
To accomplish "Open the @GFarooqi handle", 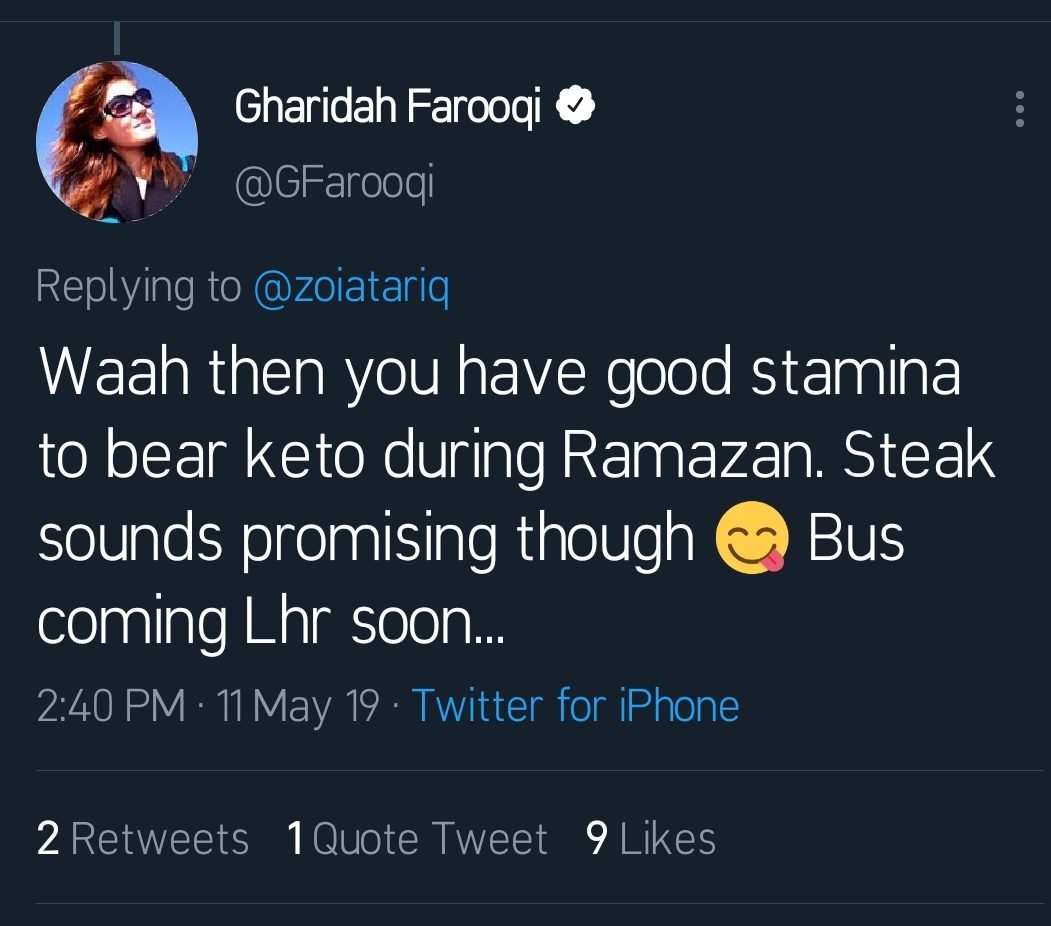I will (334, 183).
